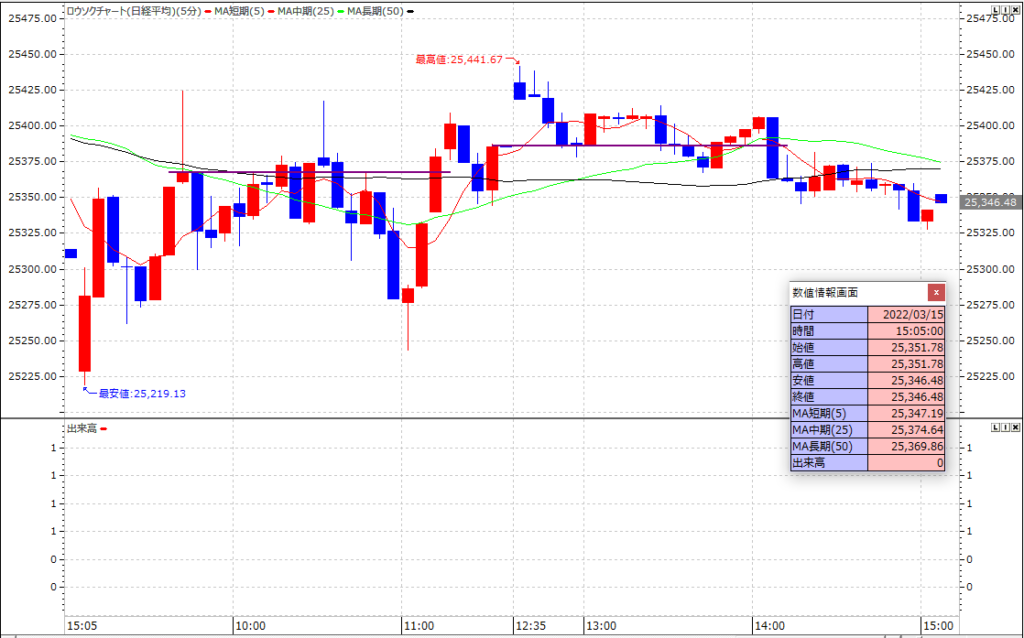Click the 出来高 volume pane label

[x=82, y=428]
